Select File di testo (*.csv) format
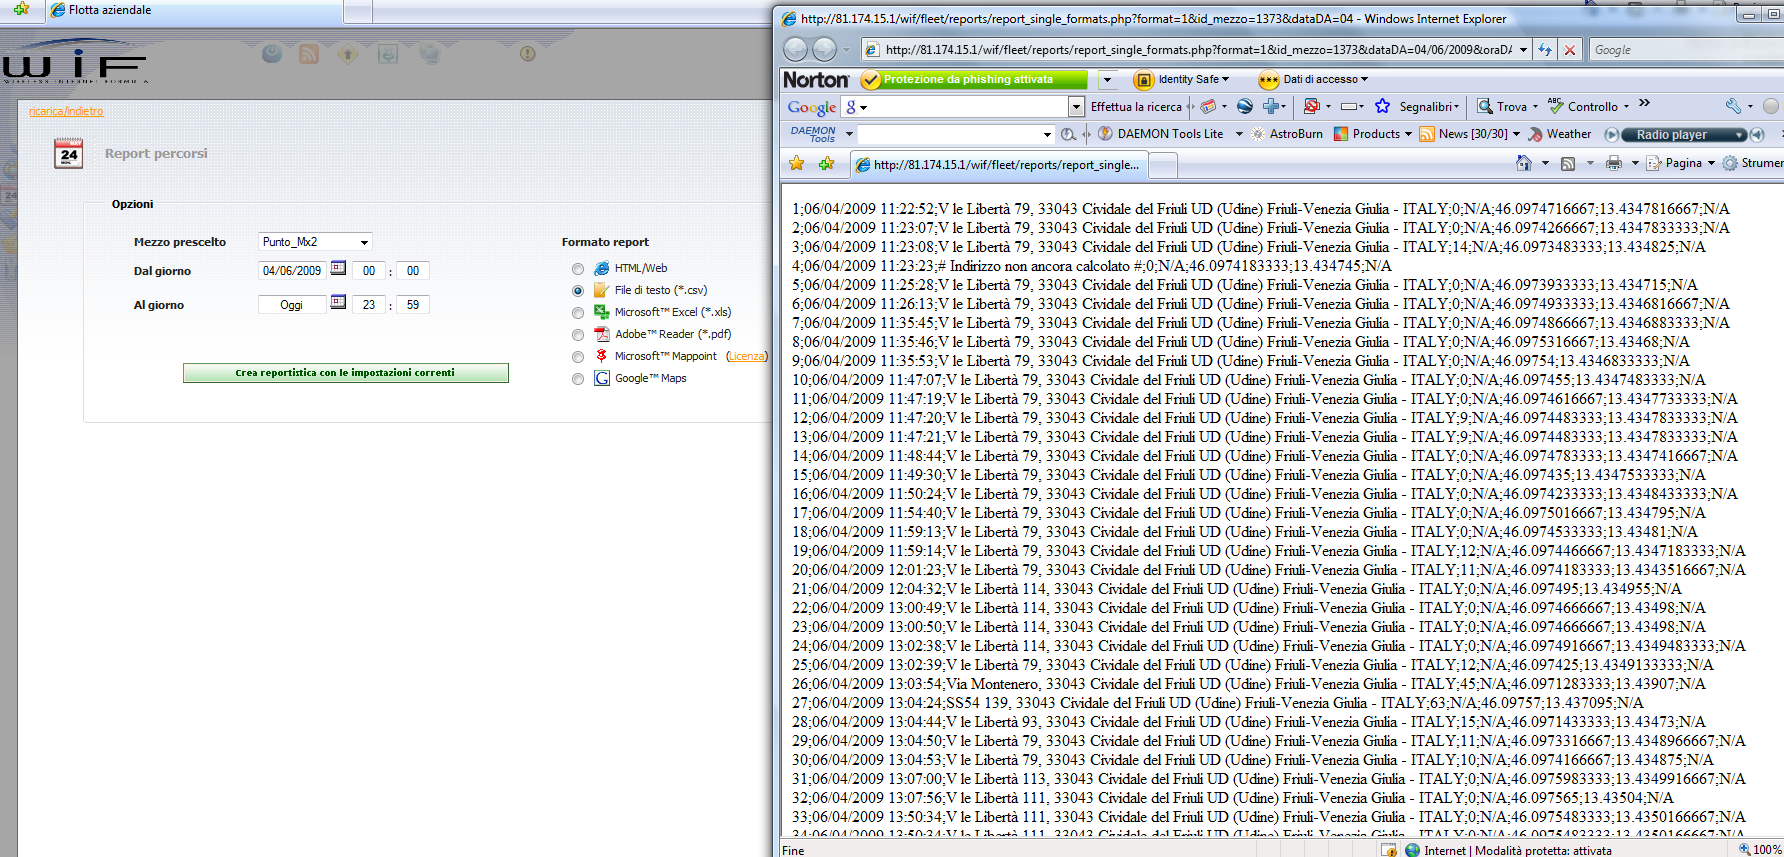 [578, 291]
